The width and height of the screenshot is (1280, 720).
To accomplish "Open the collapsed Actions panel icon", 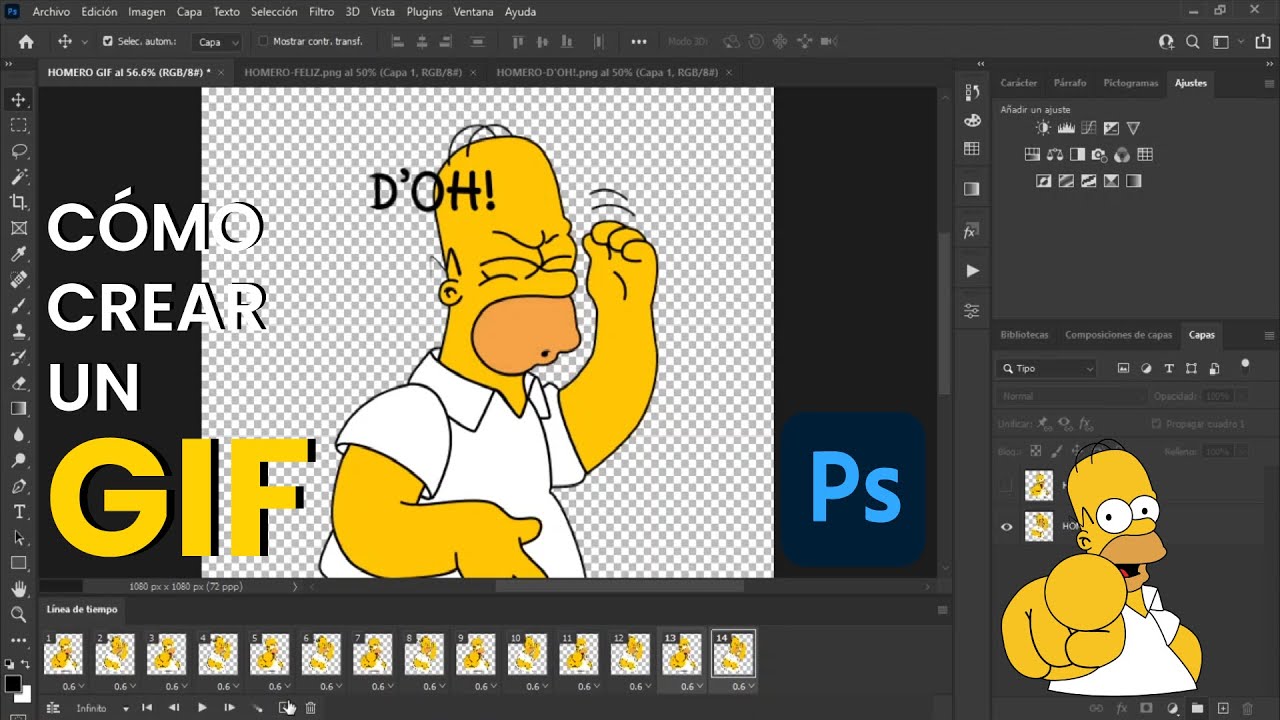I will pos(972,271).
